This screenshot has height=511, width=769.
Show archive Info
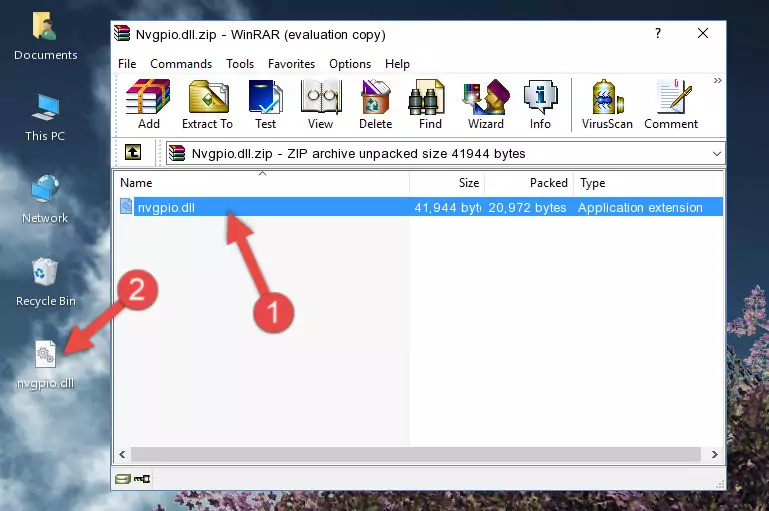[x=540, y=104]
